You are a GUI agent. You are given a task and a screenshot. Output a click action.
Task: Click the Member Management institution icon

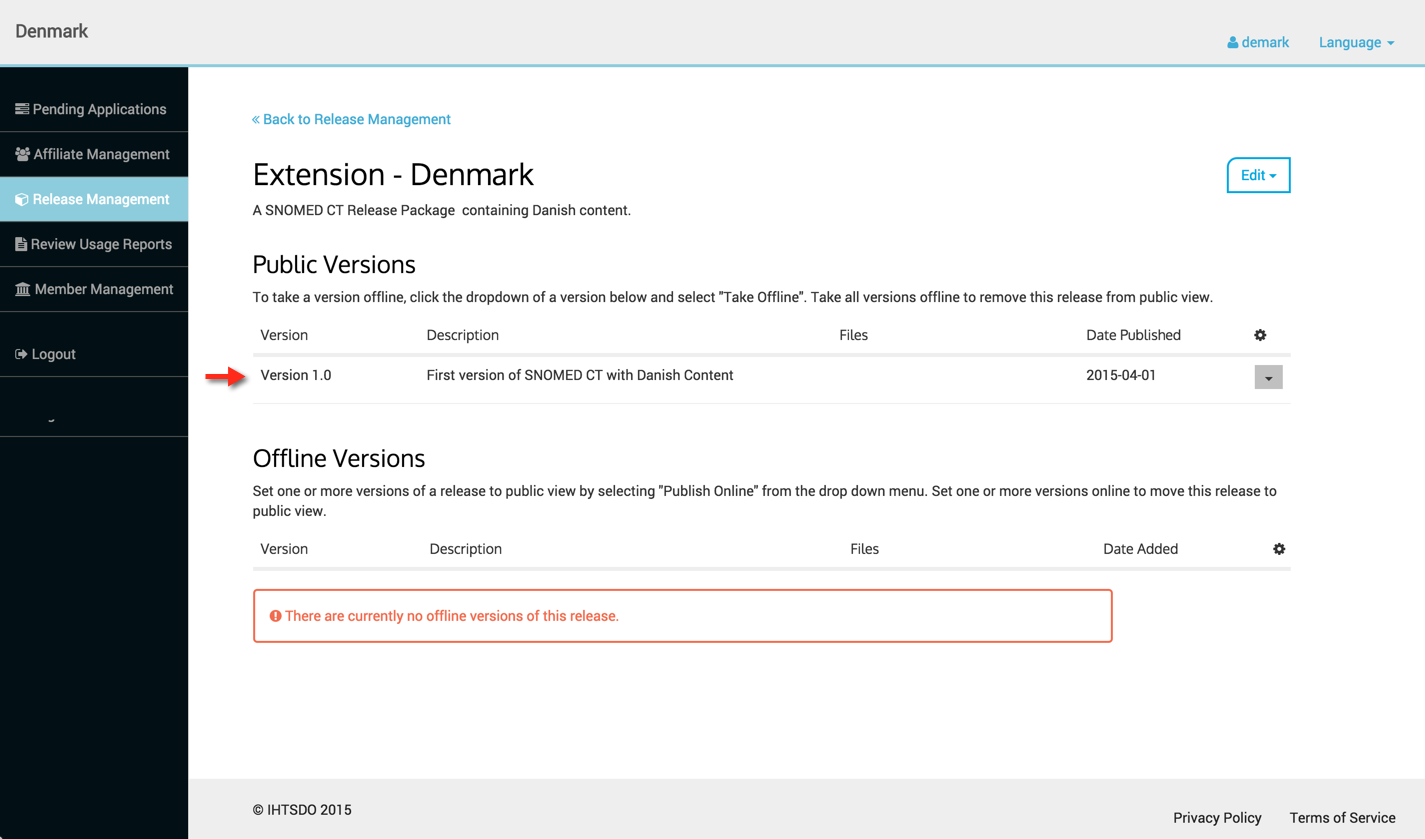(22, 289)
